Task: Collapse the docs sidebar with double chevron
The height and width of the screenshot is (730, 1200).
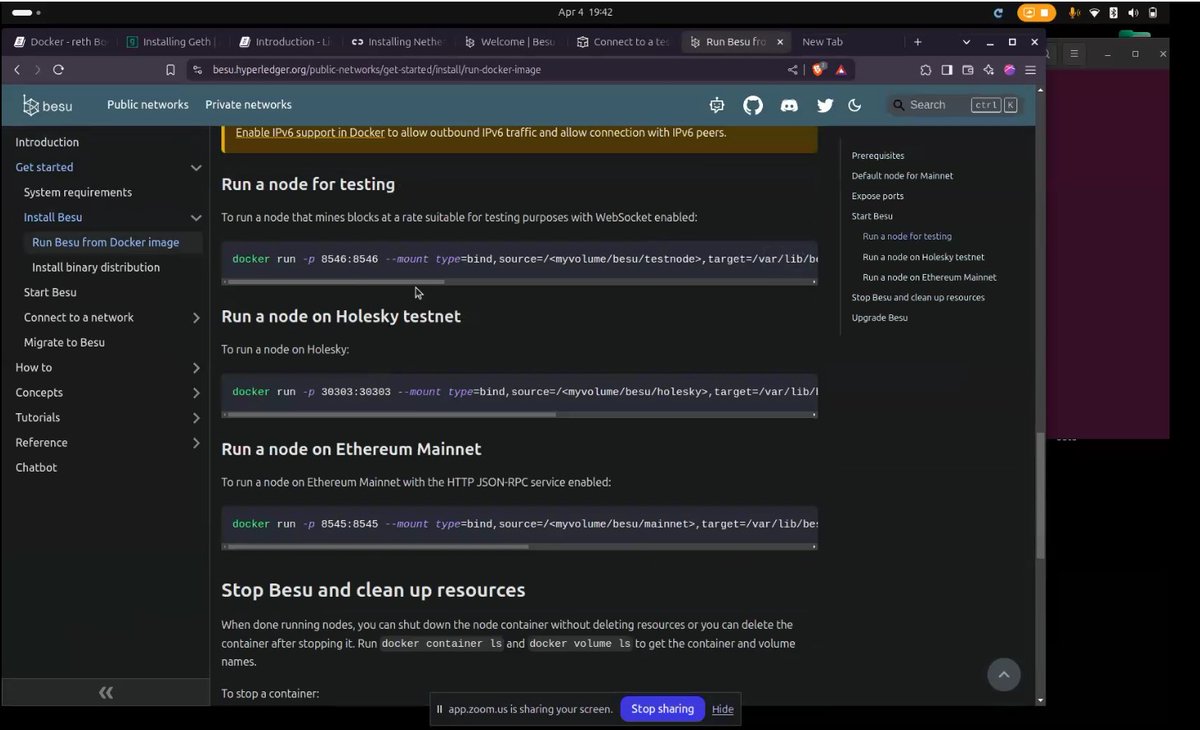Action: click(x=106, y=692)
